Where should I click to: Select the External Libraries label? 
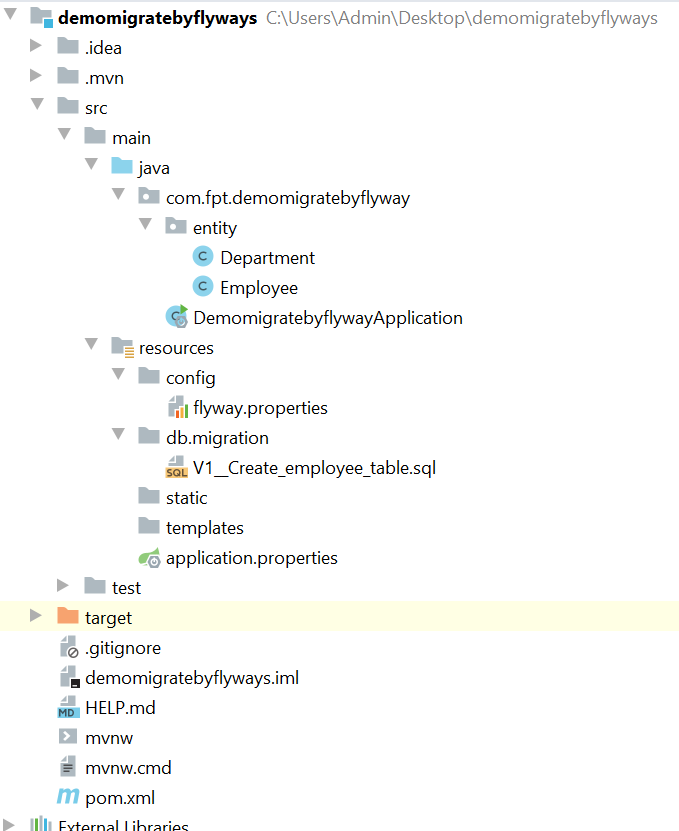[x=124, y=825]
